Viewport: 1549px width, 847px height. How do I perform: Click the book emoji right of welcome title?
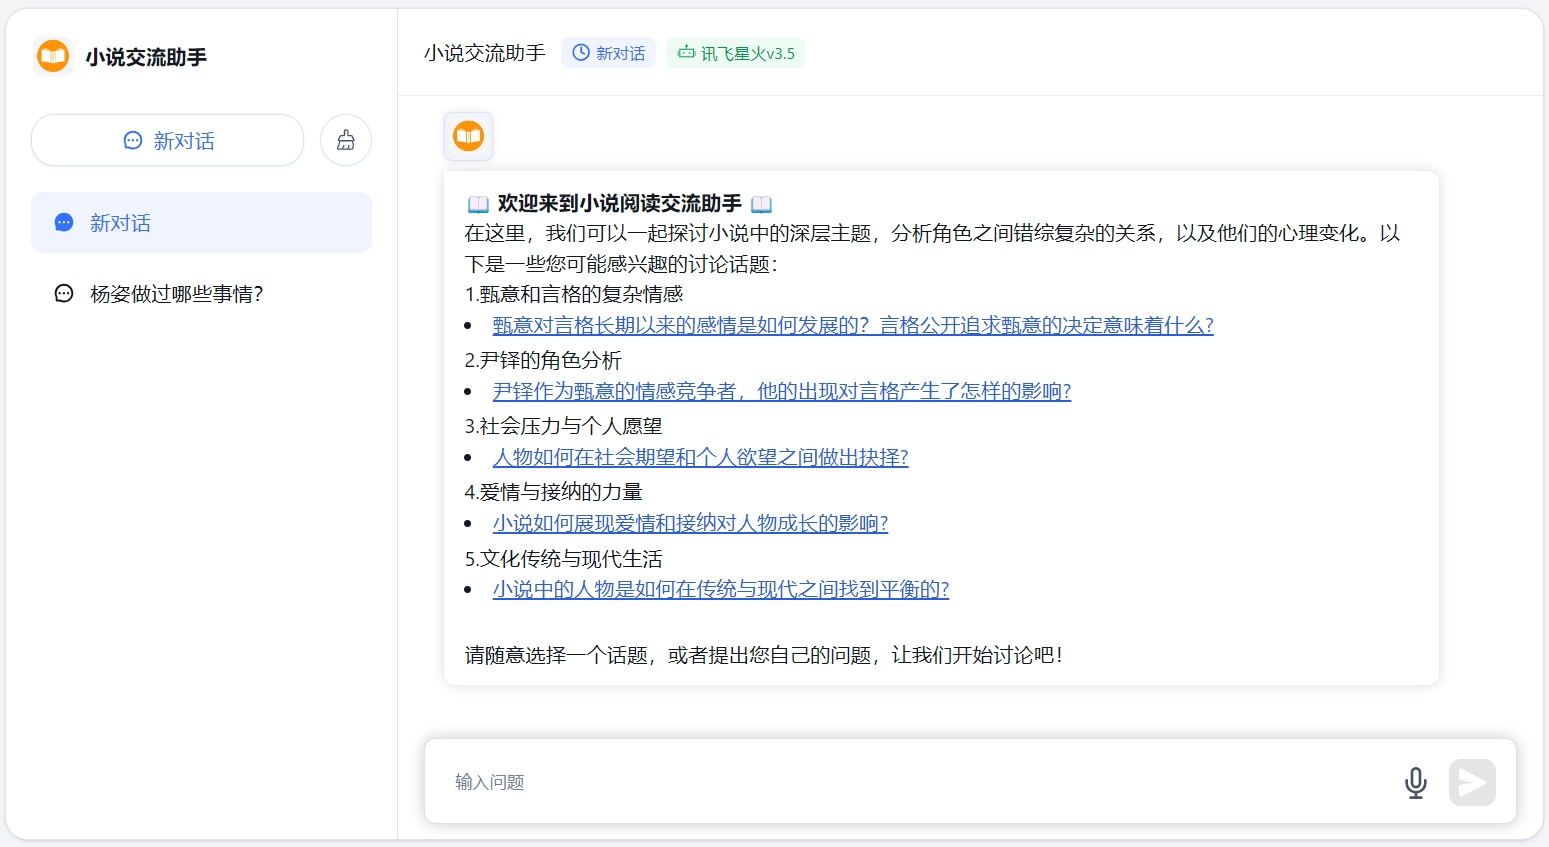point(761,204)
